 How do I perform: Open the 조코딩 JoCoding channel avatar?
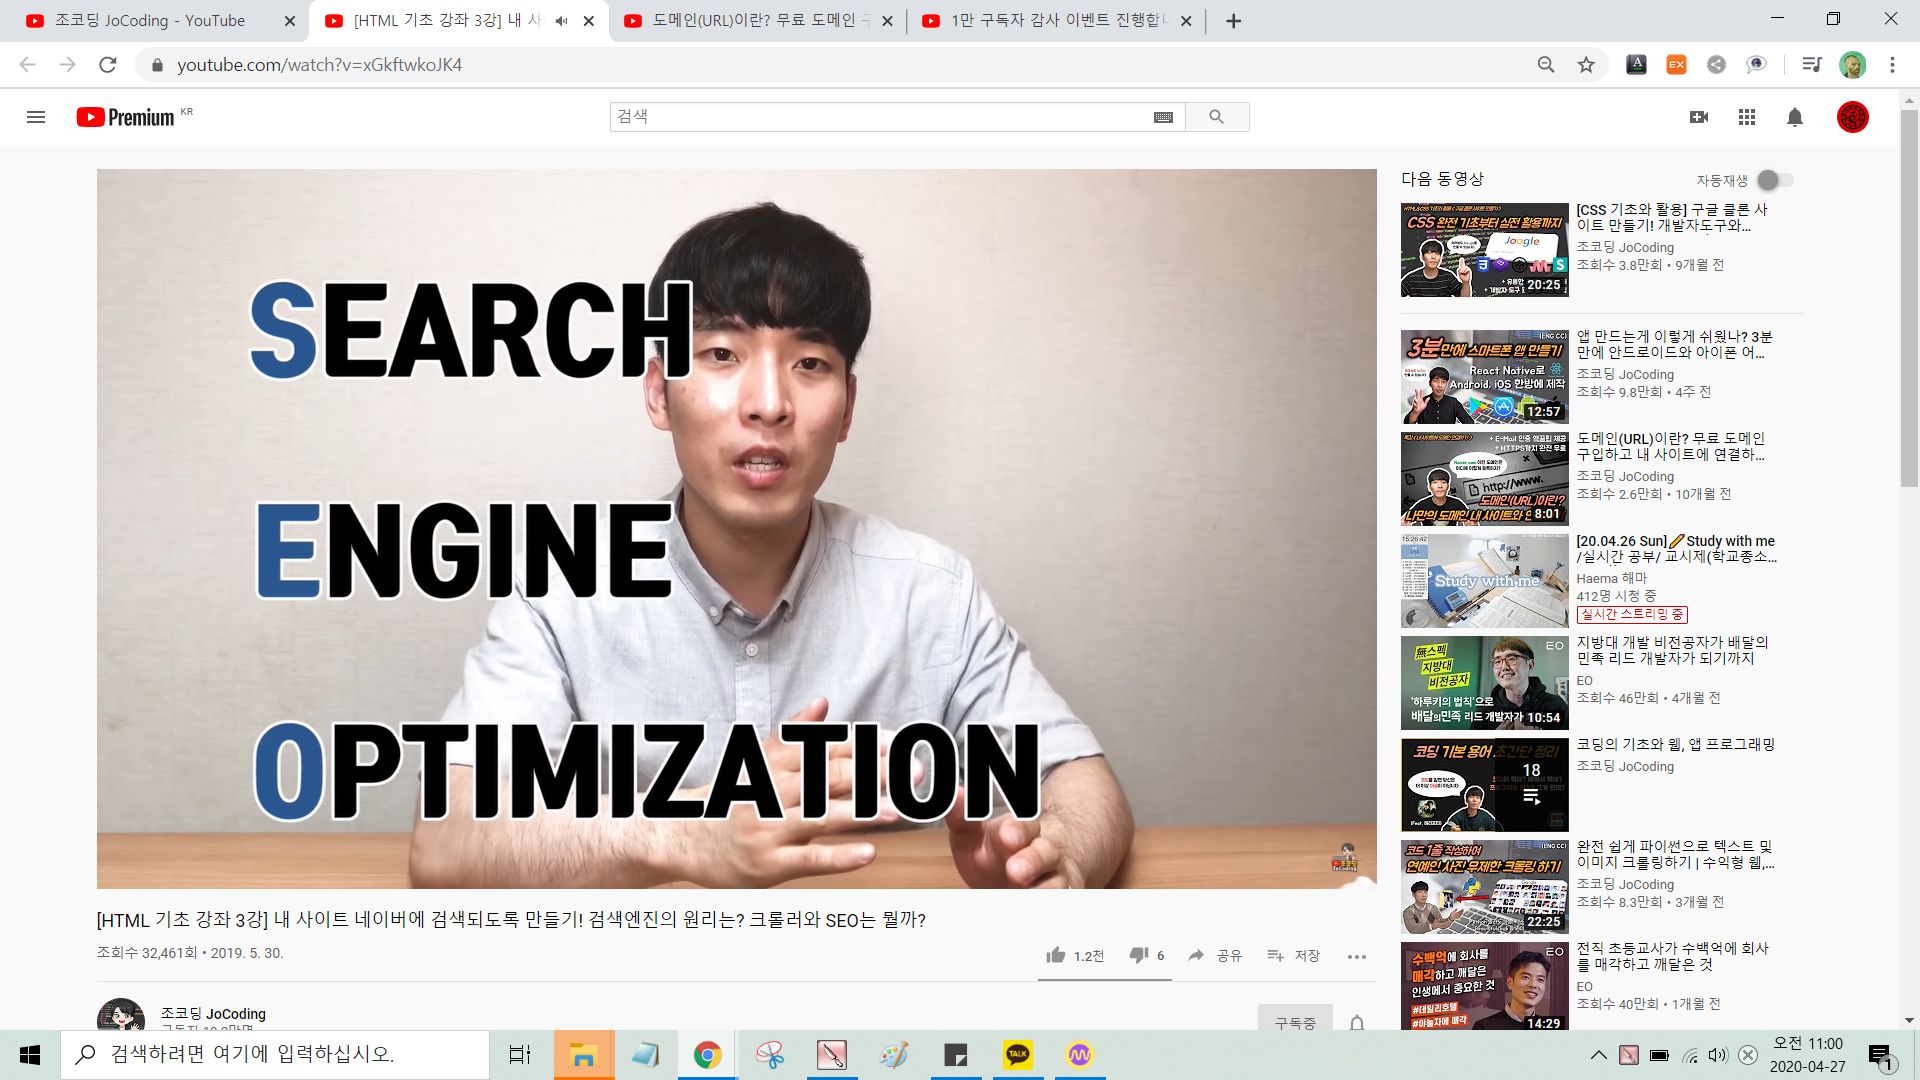pos(121,1015)
